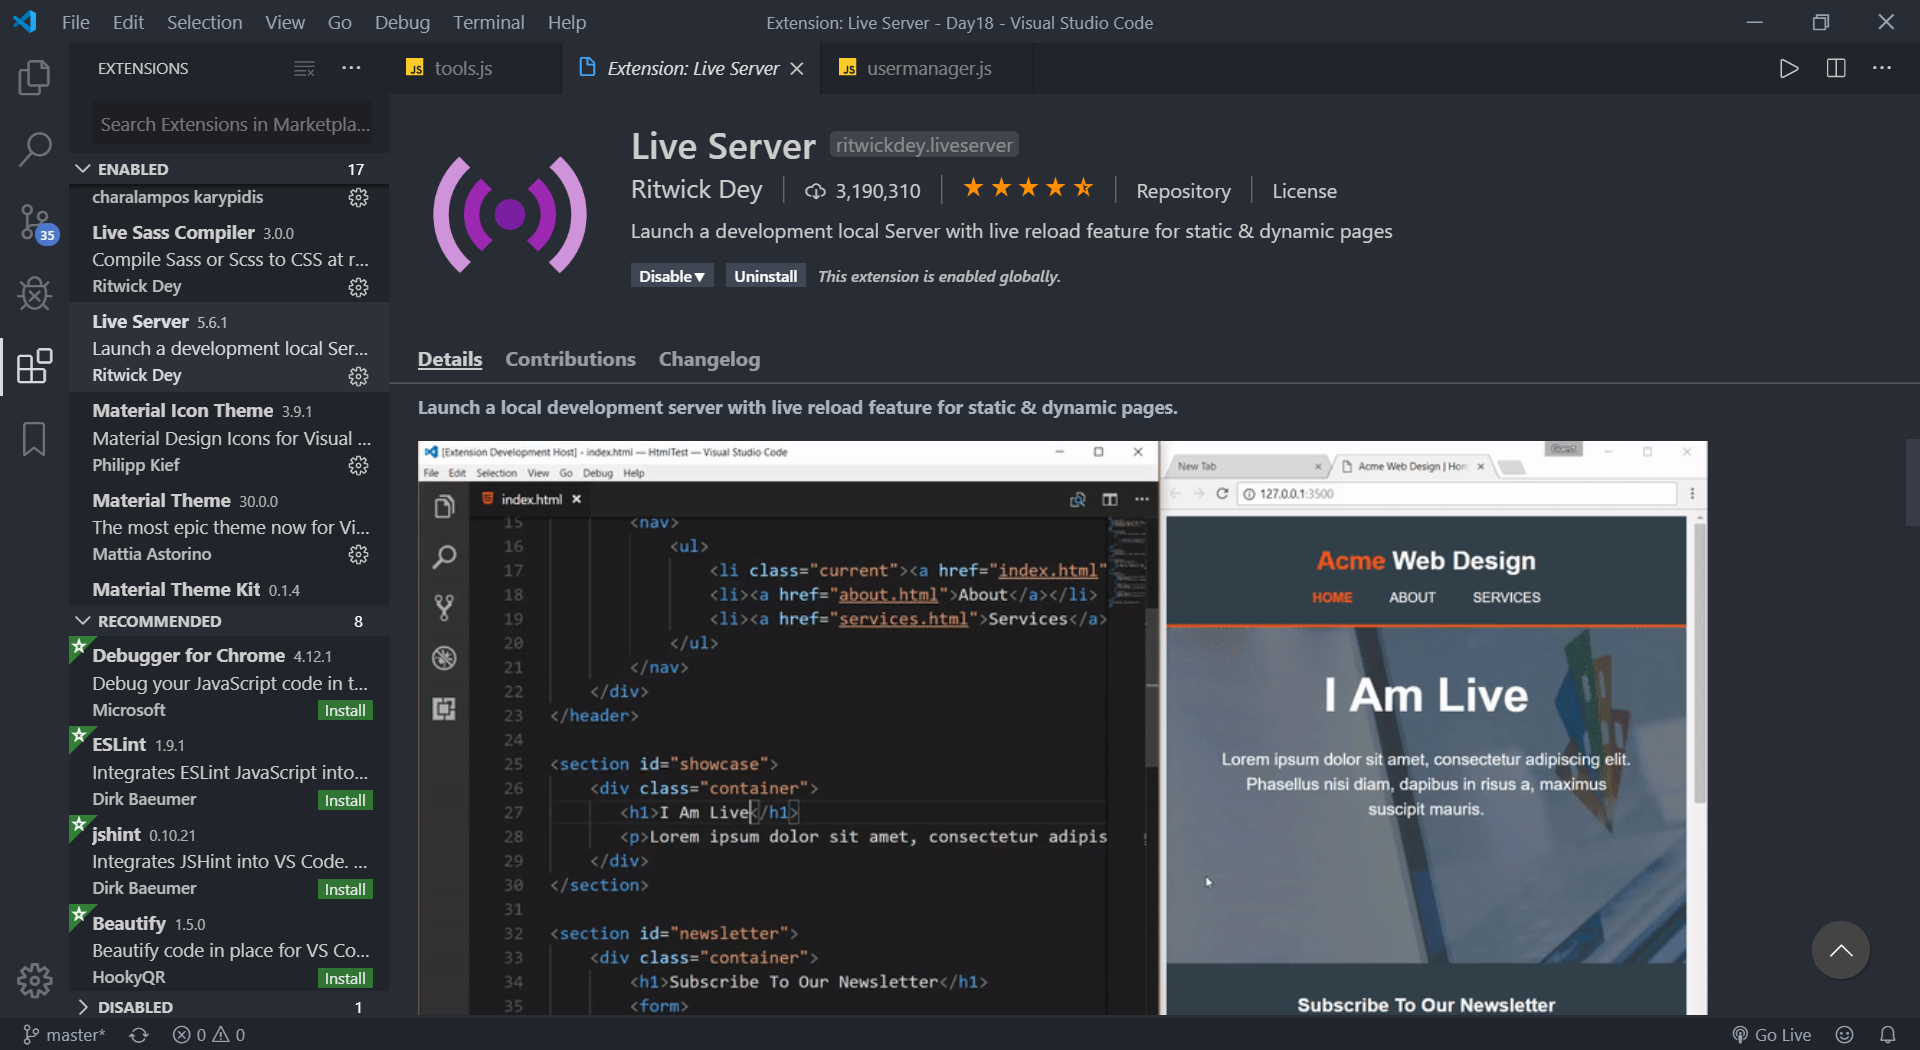Click the feedback smiley in status bar
The width and height of the screenshot is (1920, 1050).
(1845, 1034)
